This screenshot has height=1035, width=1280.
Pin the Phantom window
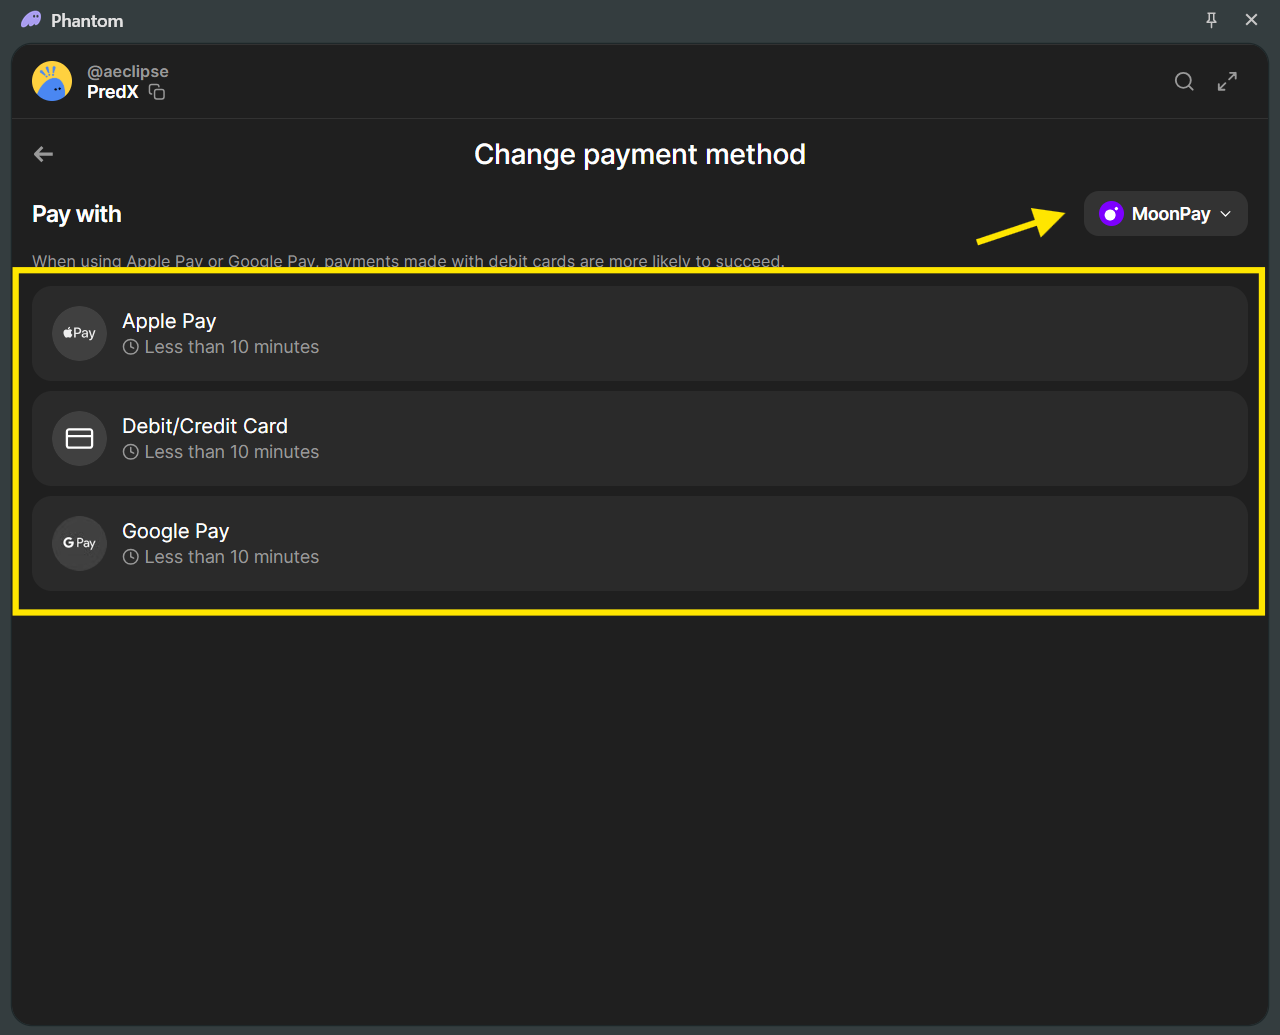pyautogui.click(x=1211, y=20)
